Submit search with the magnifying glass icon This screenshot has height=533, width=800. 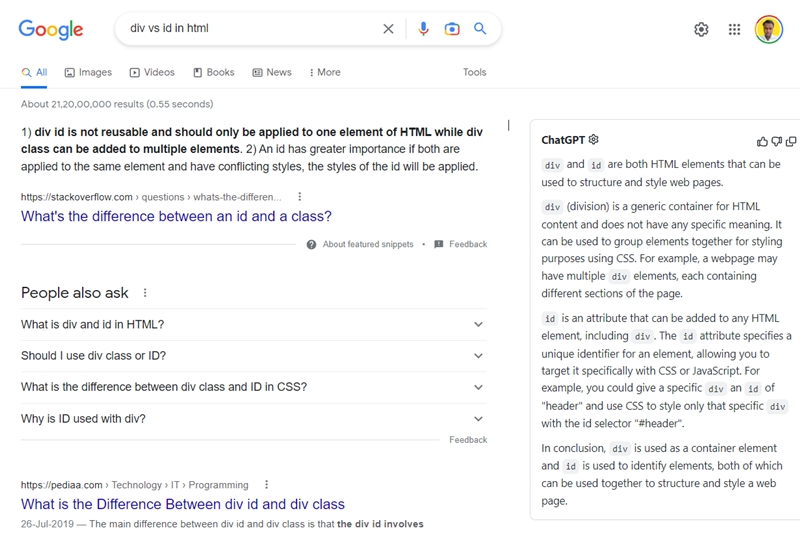[480, 29]
